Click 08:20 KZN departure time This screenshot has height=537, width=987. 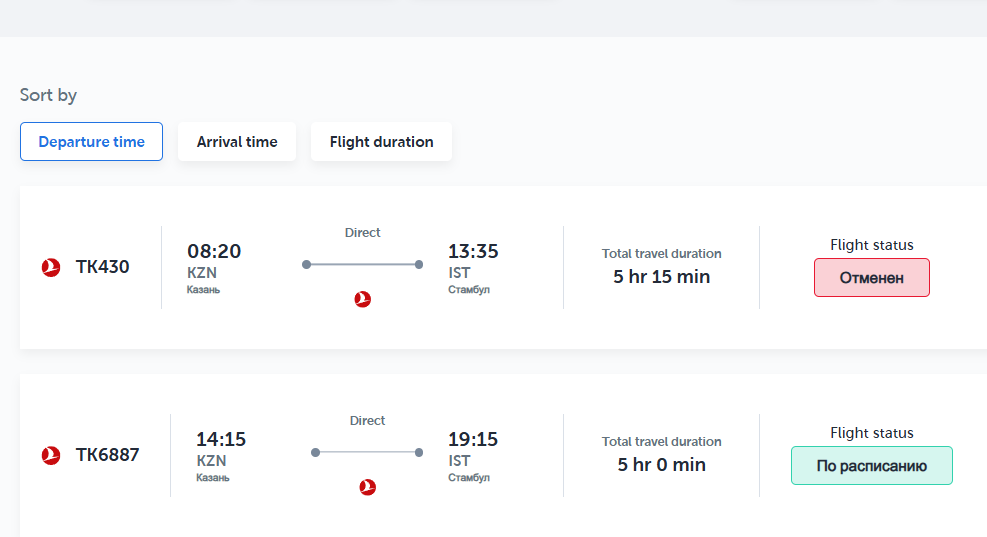(x=214, y=251)
